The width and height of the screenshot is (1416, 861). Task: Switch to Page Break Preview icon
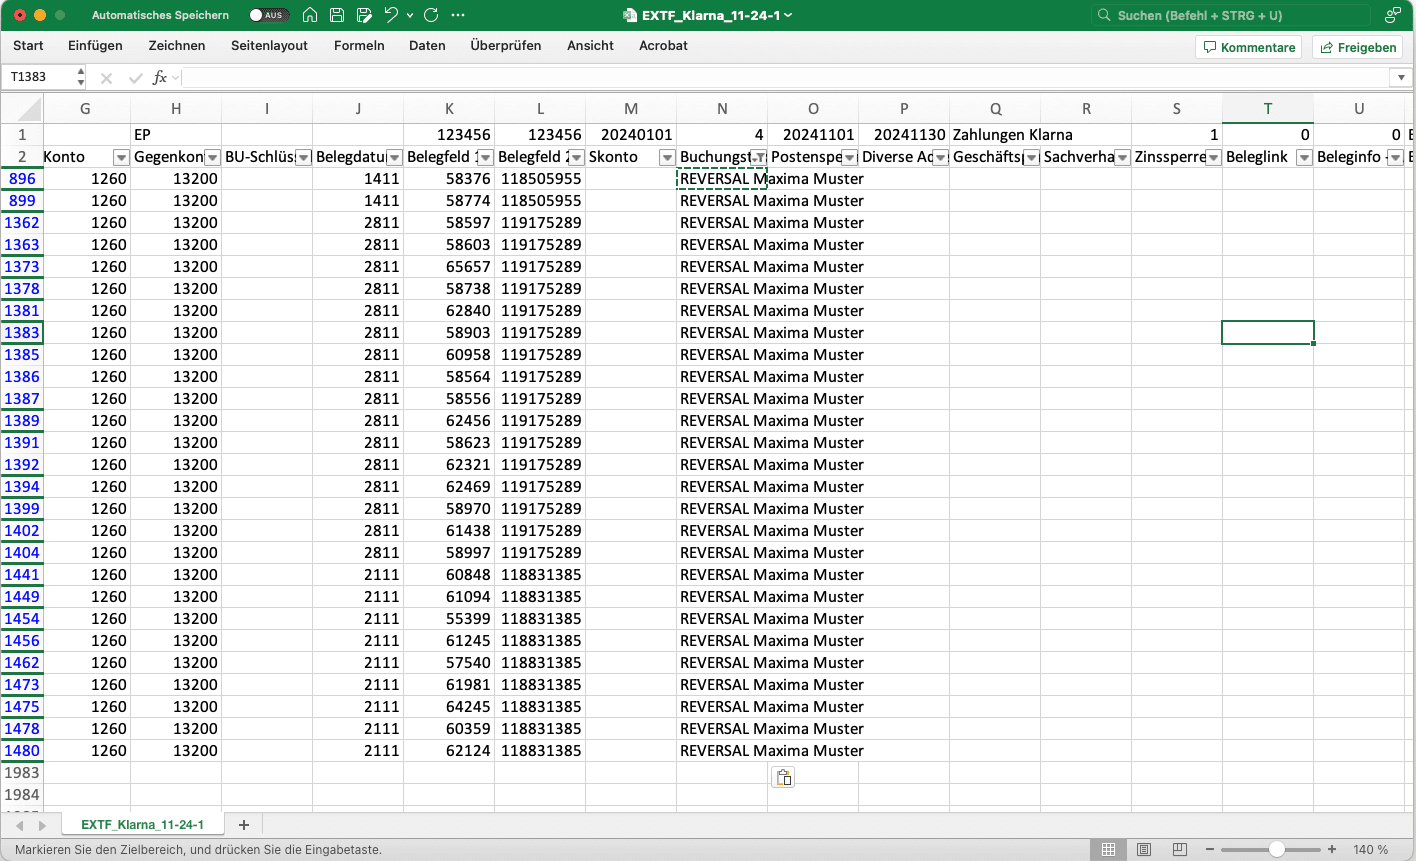coord(1179,849)
